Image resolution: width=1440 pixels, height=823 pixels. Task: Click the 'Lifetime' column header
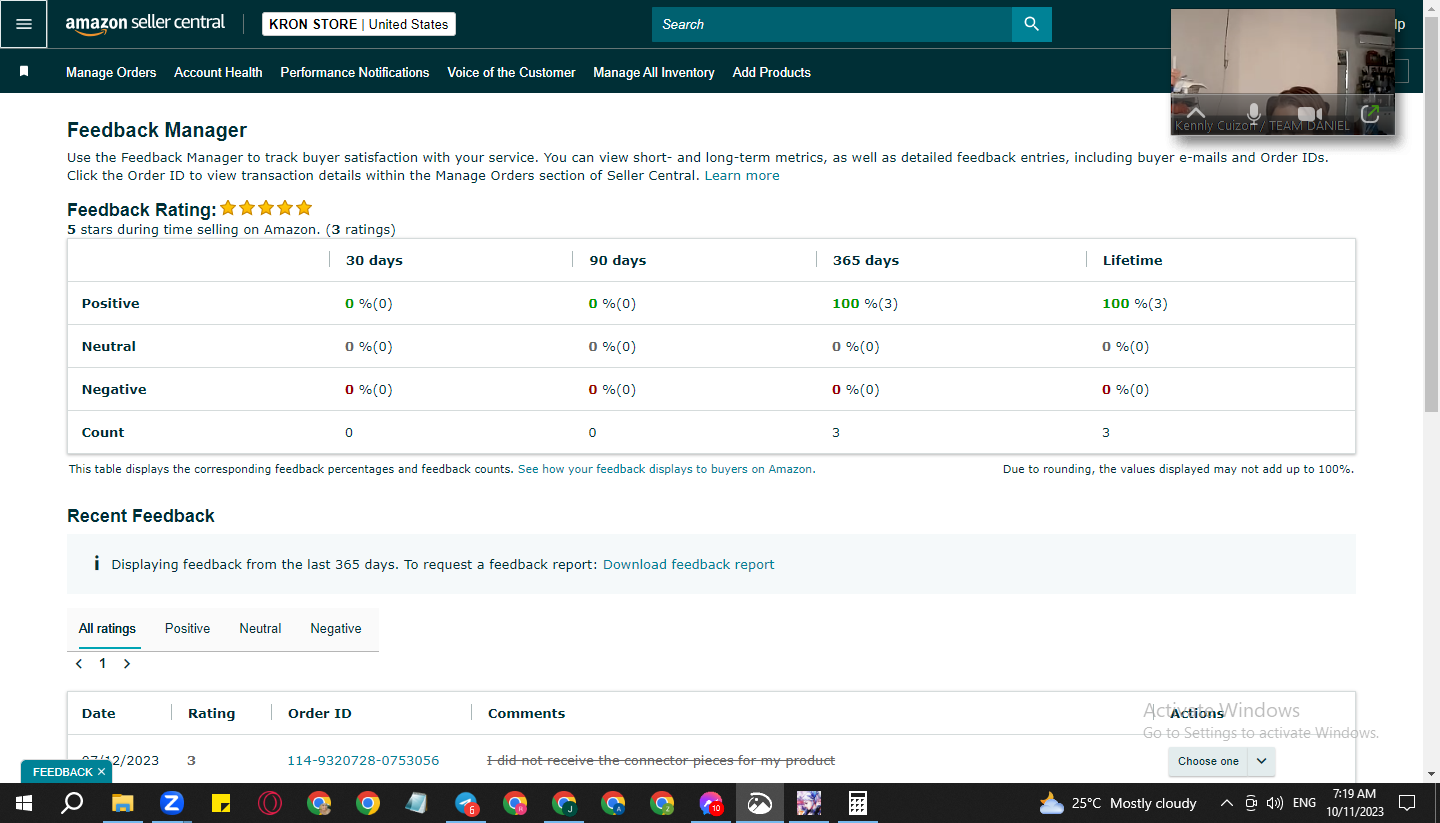[1133, 261]
